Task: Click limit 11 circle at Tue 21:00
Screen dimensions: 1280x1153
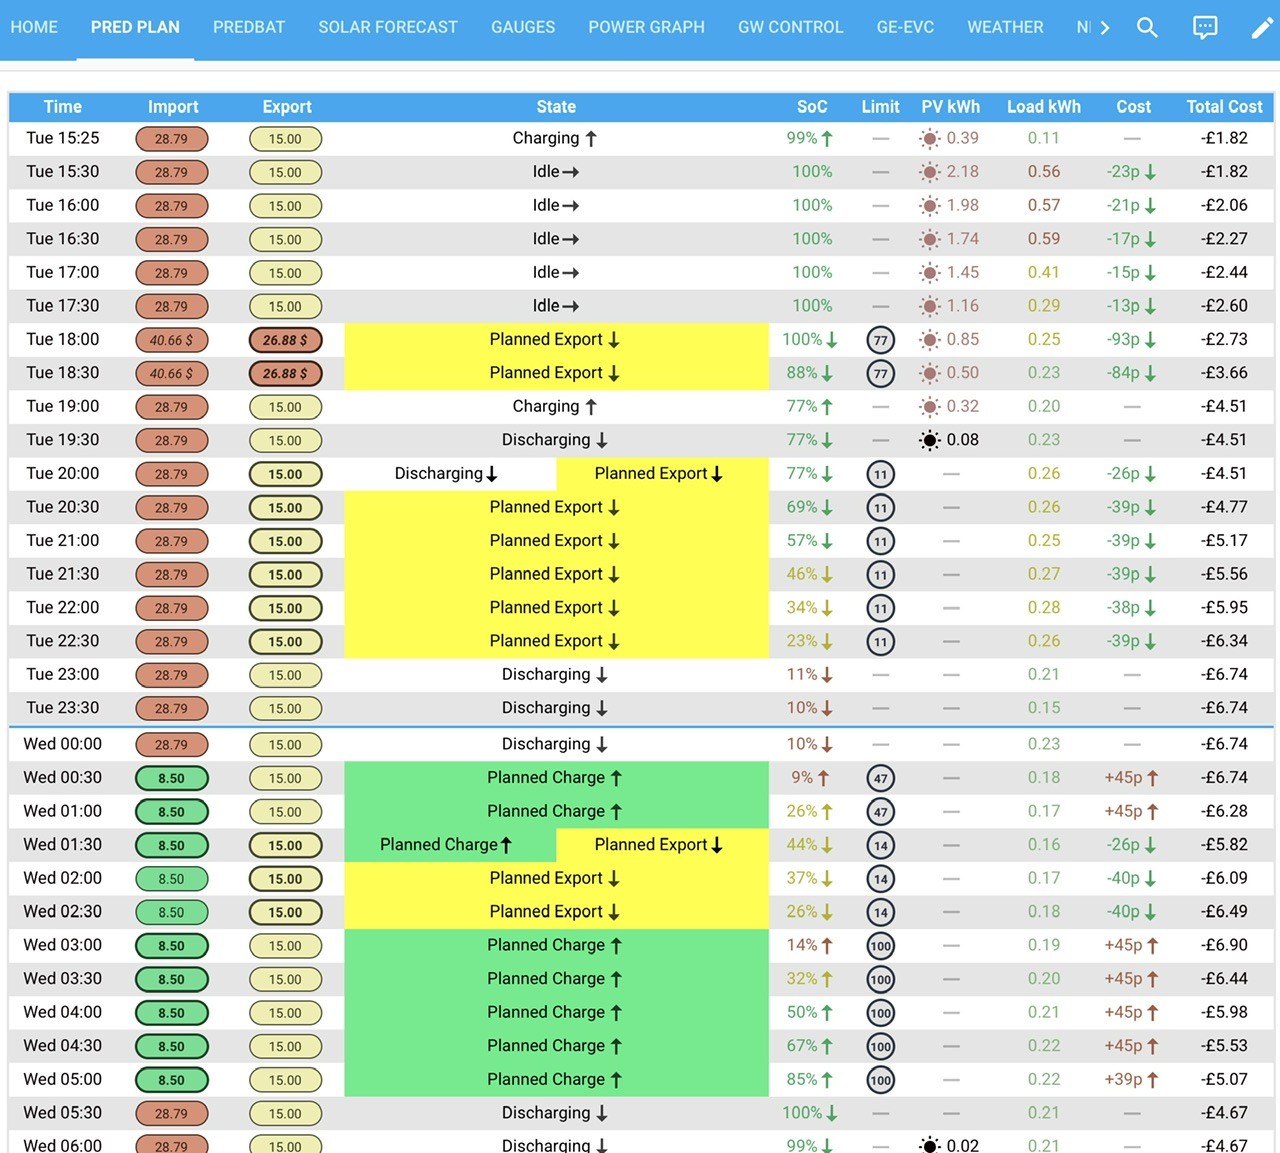Action: pos(880,541)
